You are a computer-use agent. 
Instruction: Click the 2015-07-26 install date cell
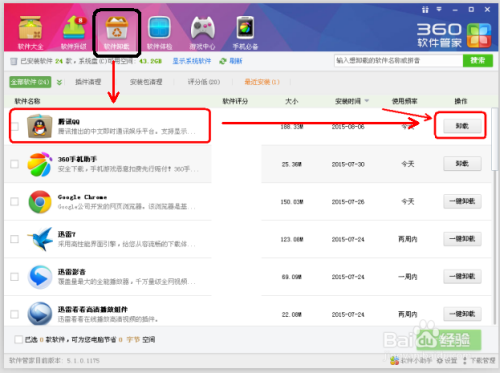pyautogui.click(x=348, y=202)
